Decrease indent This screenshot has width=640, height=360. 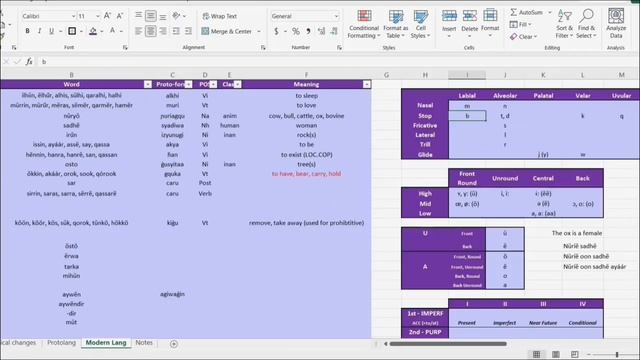pos(176,31)
